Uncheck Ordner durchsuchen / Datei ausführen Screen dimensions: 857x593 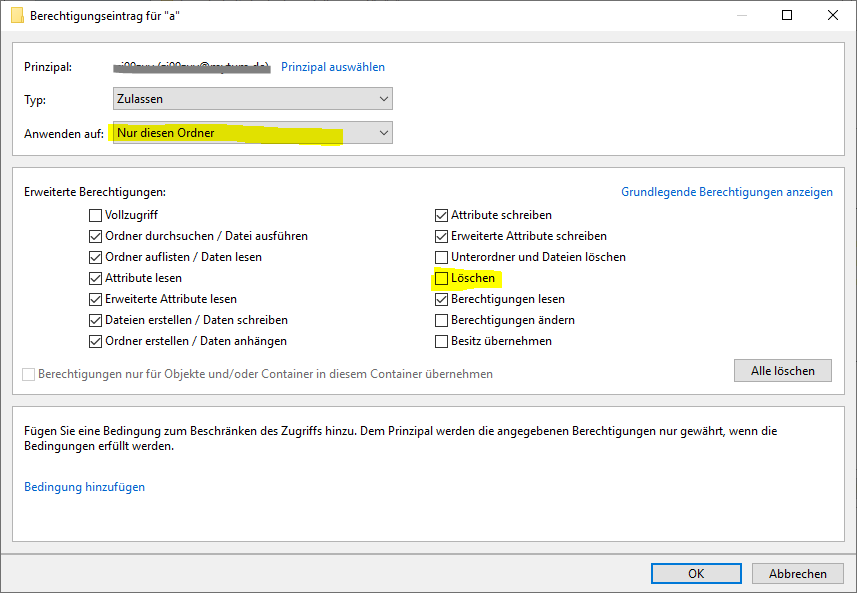tap(96, 236)
